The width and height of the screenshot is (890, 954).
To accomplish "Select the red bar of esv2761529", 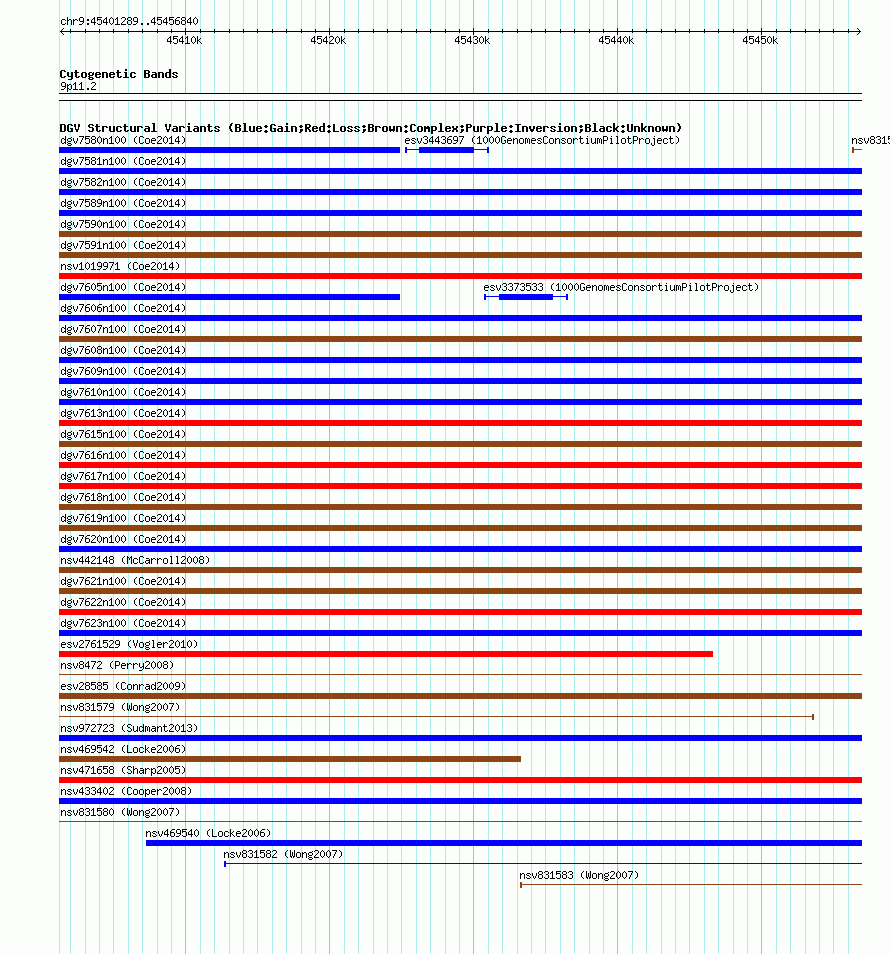I will click(x=386, y=654).
